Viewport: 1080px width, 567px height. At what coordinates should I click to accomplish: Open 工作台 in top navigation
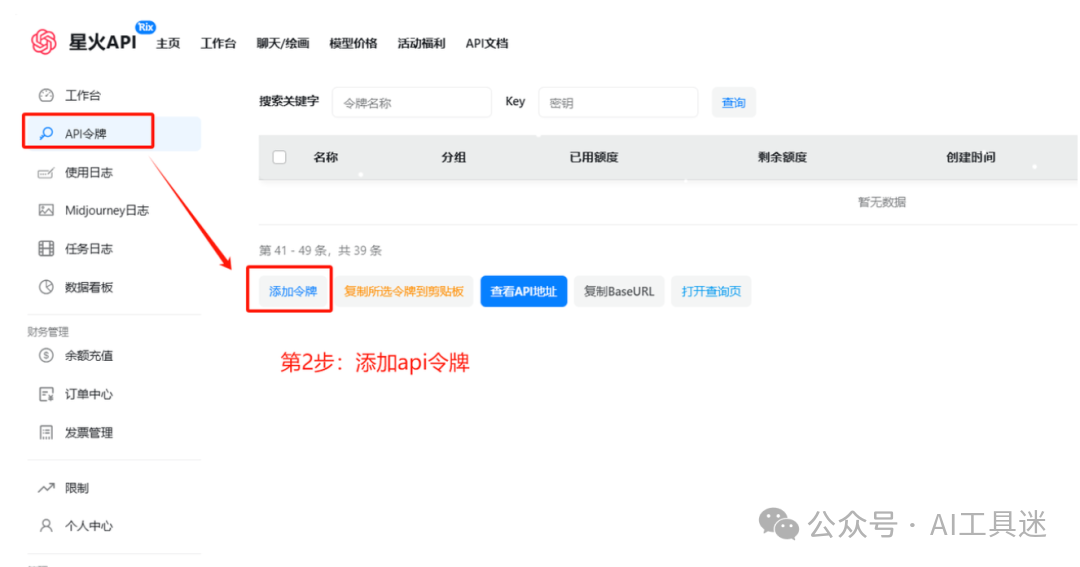(218, 43)
